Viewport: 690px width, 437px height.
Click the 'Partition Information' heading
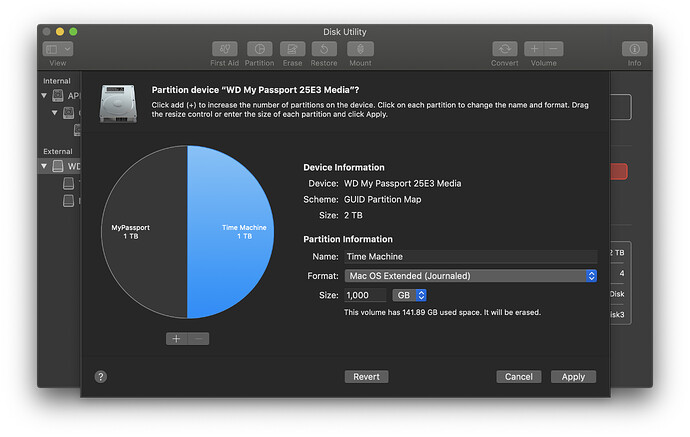point(348,239)
